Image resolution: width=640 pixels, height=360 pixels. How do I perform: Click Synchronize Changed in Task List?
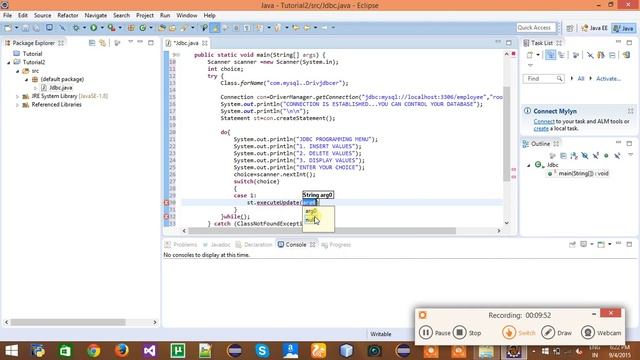[627, 55]
